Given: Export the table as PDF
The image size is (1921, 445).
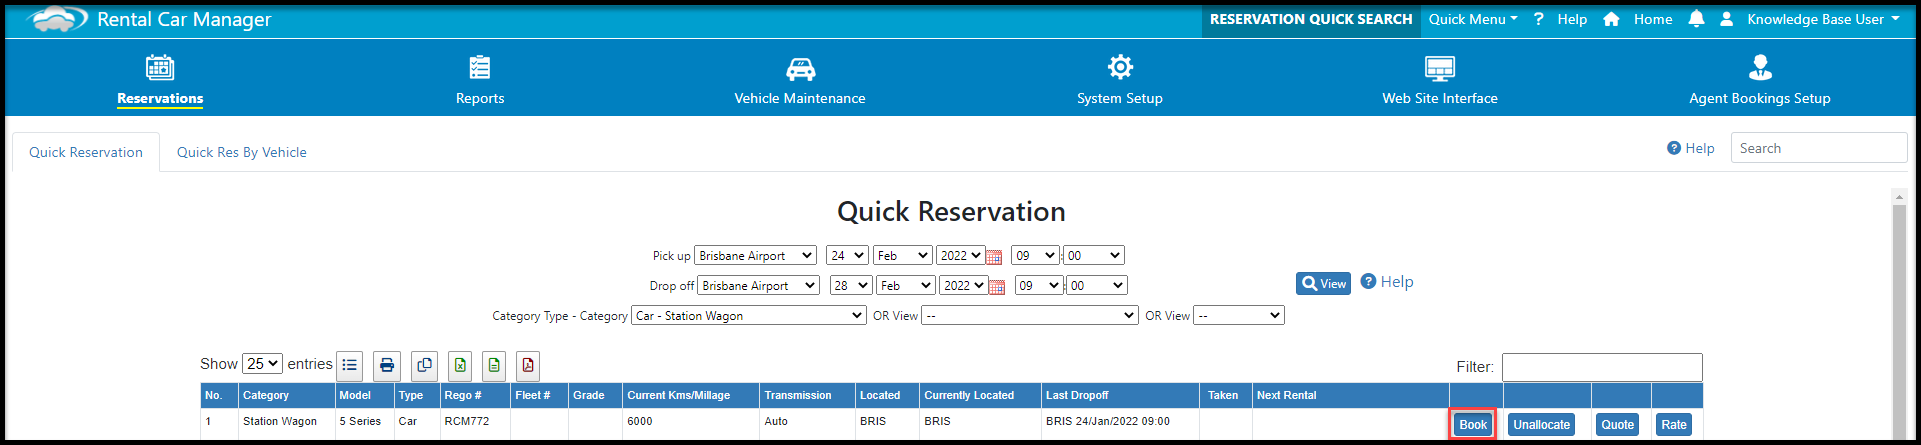Looking at the screenshot, I should 528,366.
